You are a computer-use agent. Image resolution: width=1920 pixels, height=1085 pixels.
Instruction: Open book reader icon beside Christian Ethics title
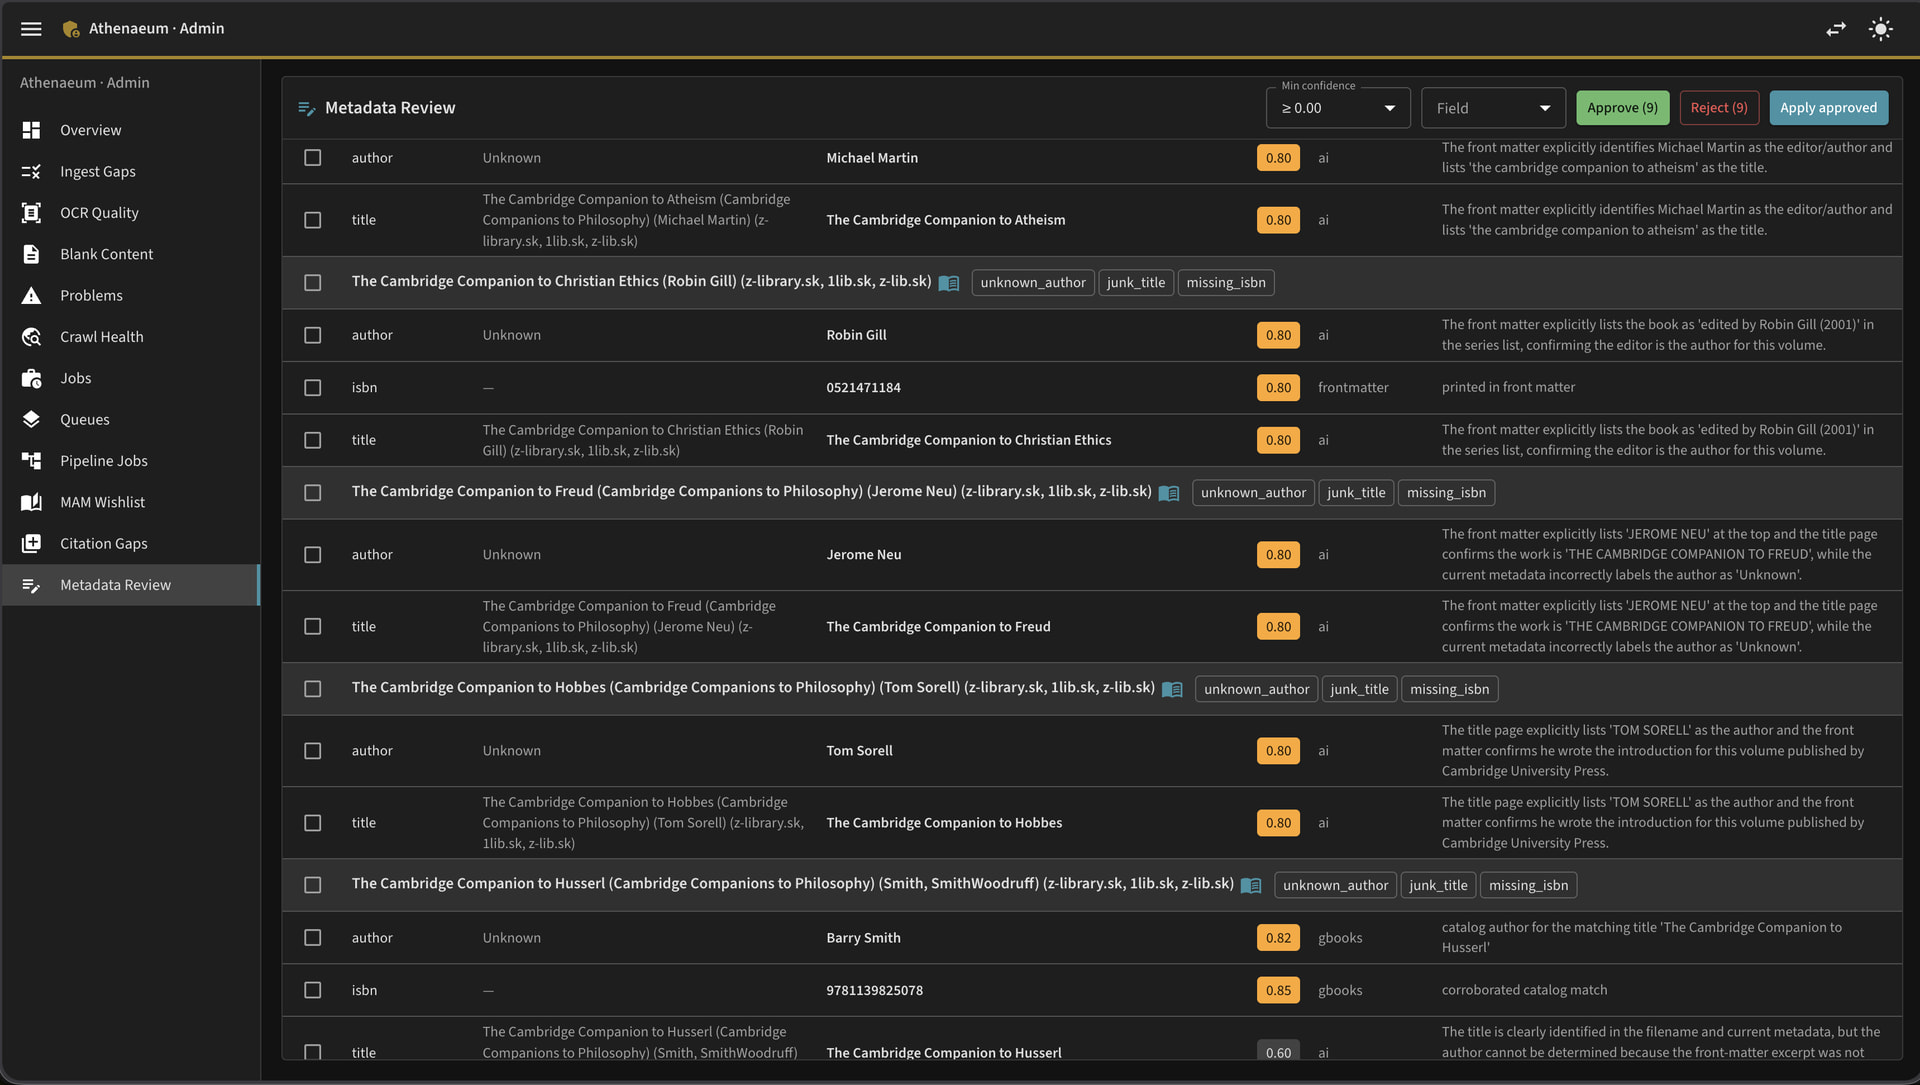click(x=949, y=283)
